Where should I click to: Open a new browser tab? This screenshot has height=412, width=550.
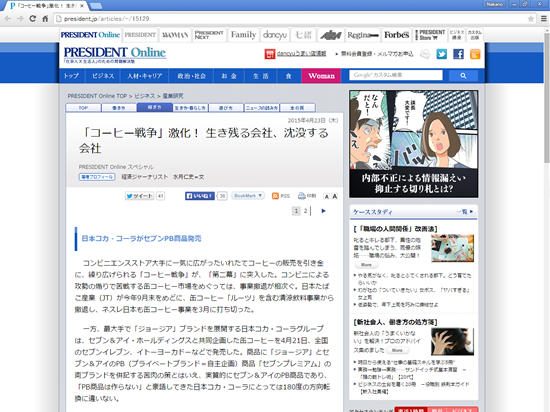tap(96, 6)
